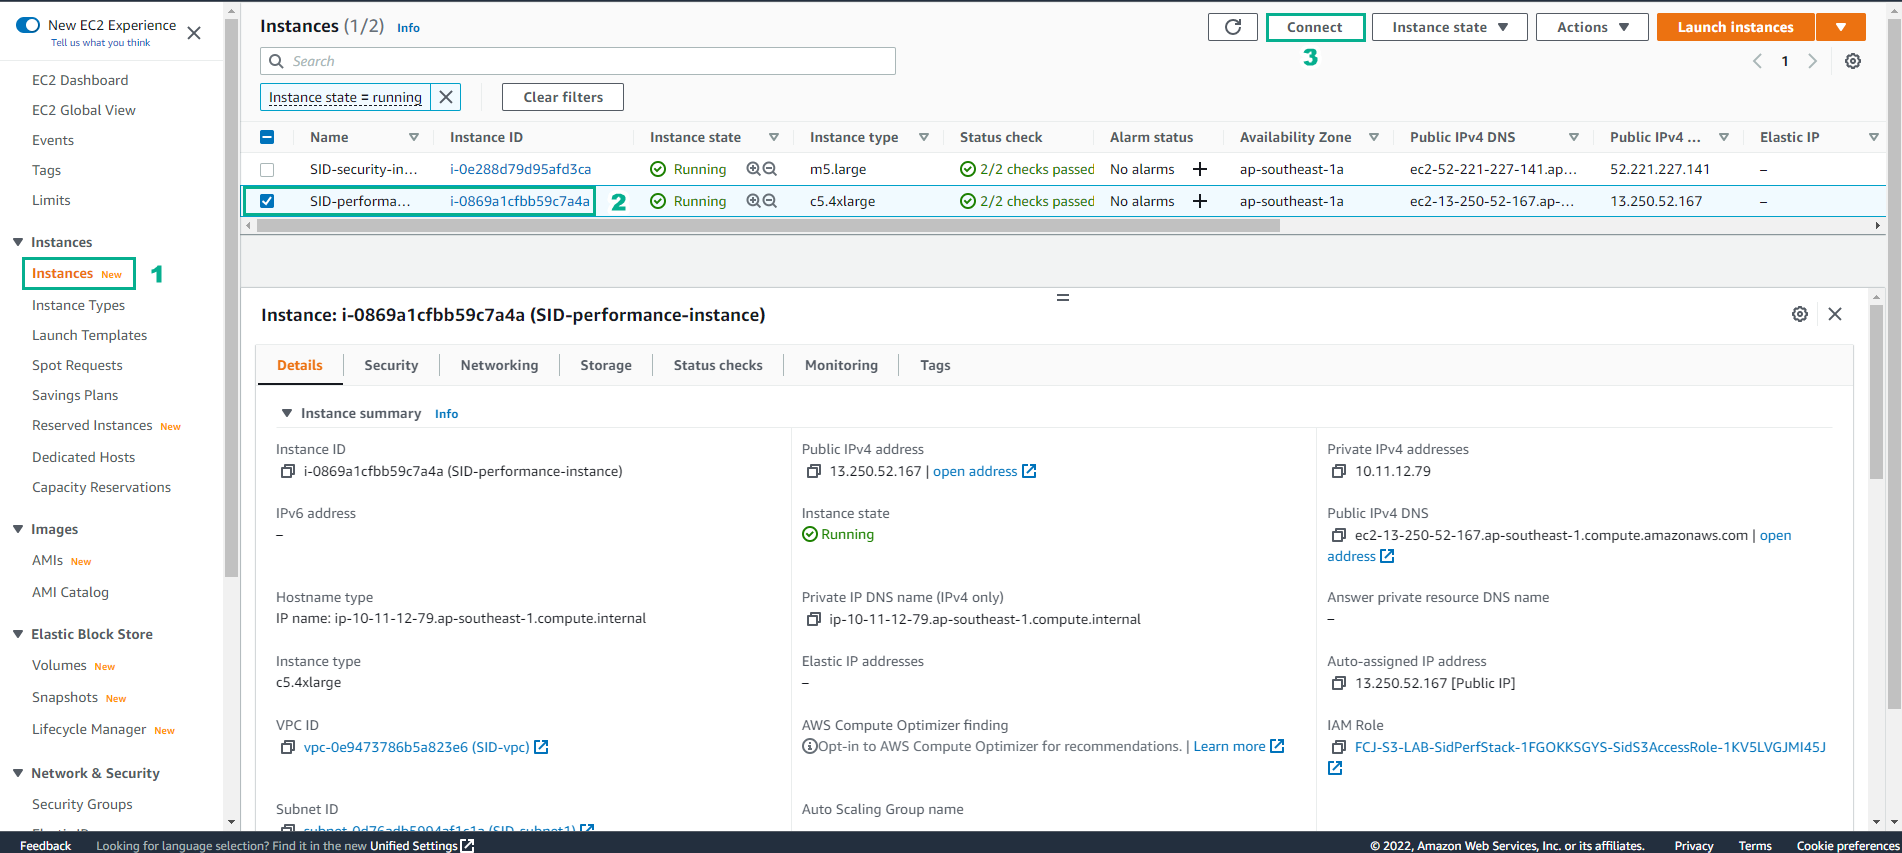
Task: Copy the VPC ID
Action: point(287,747)
